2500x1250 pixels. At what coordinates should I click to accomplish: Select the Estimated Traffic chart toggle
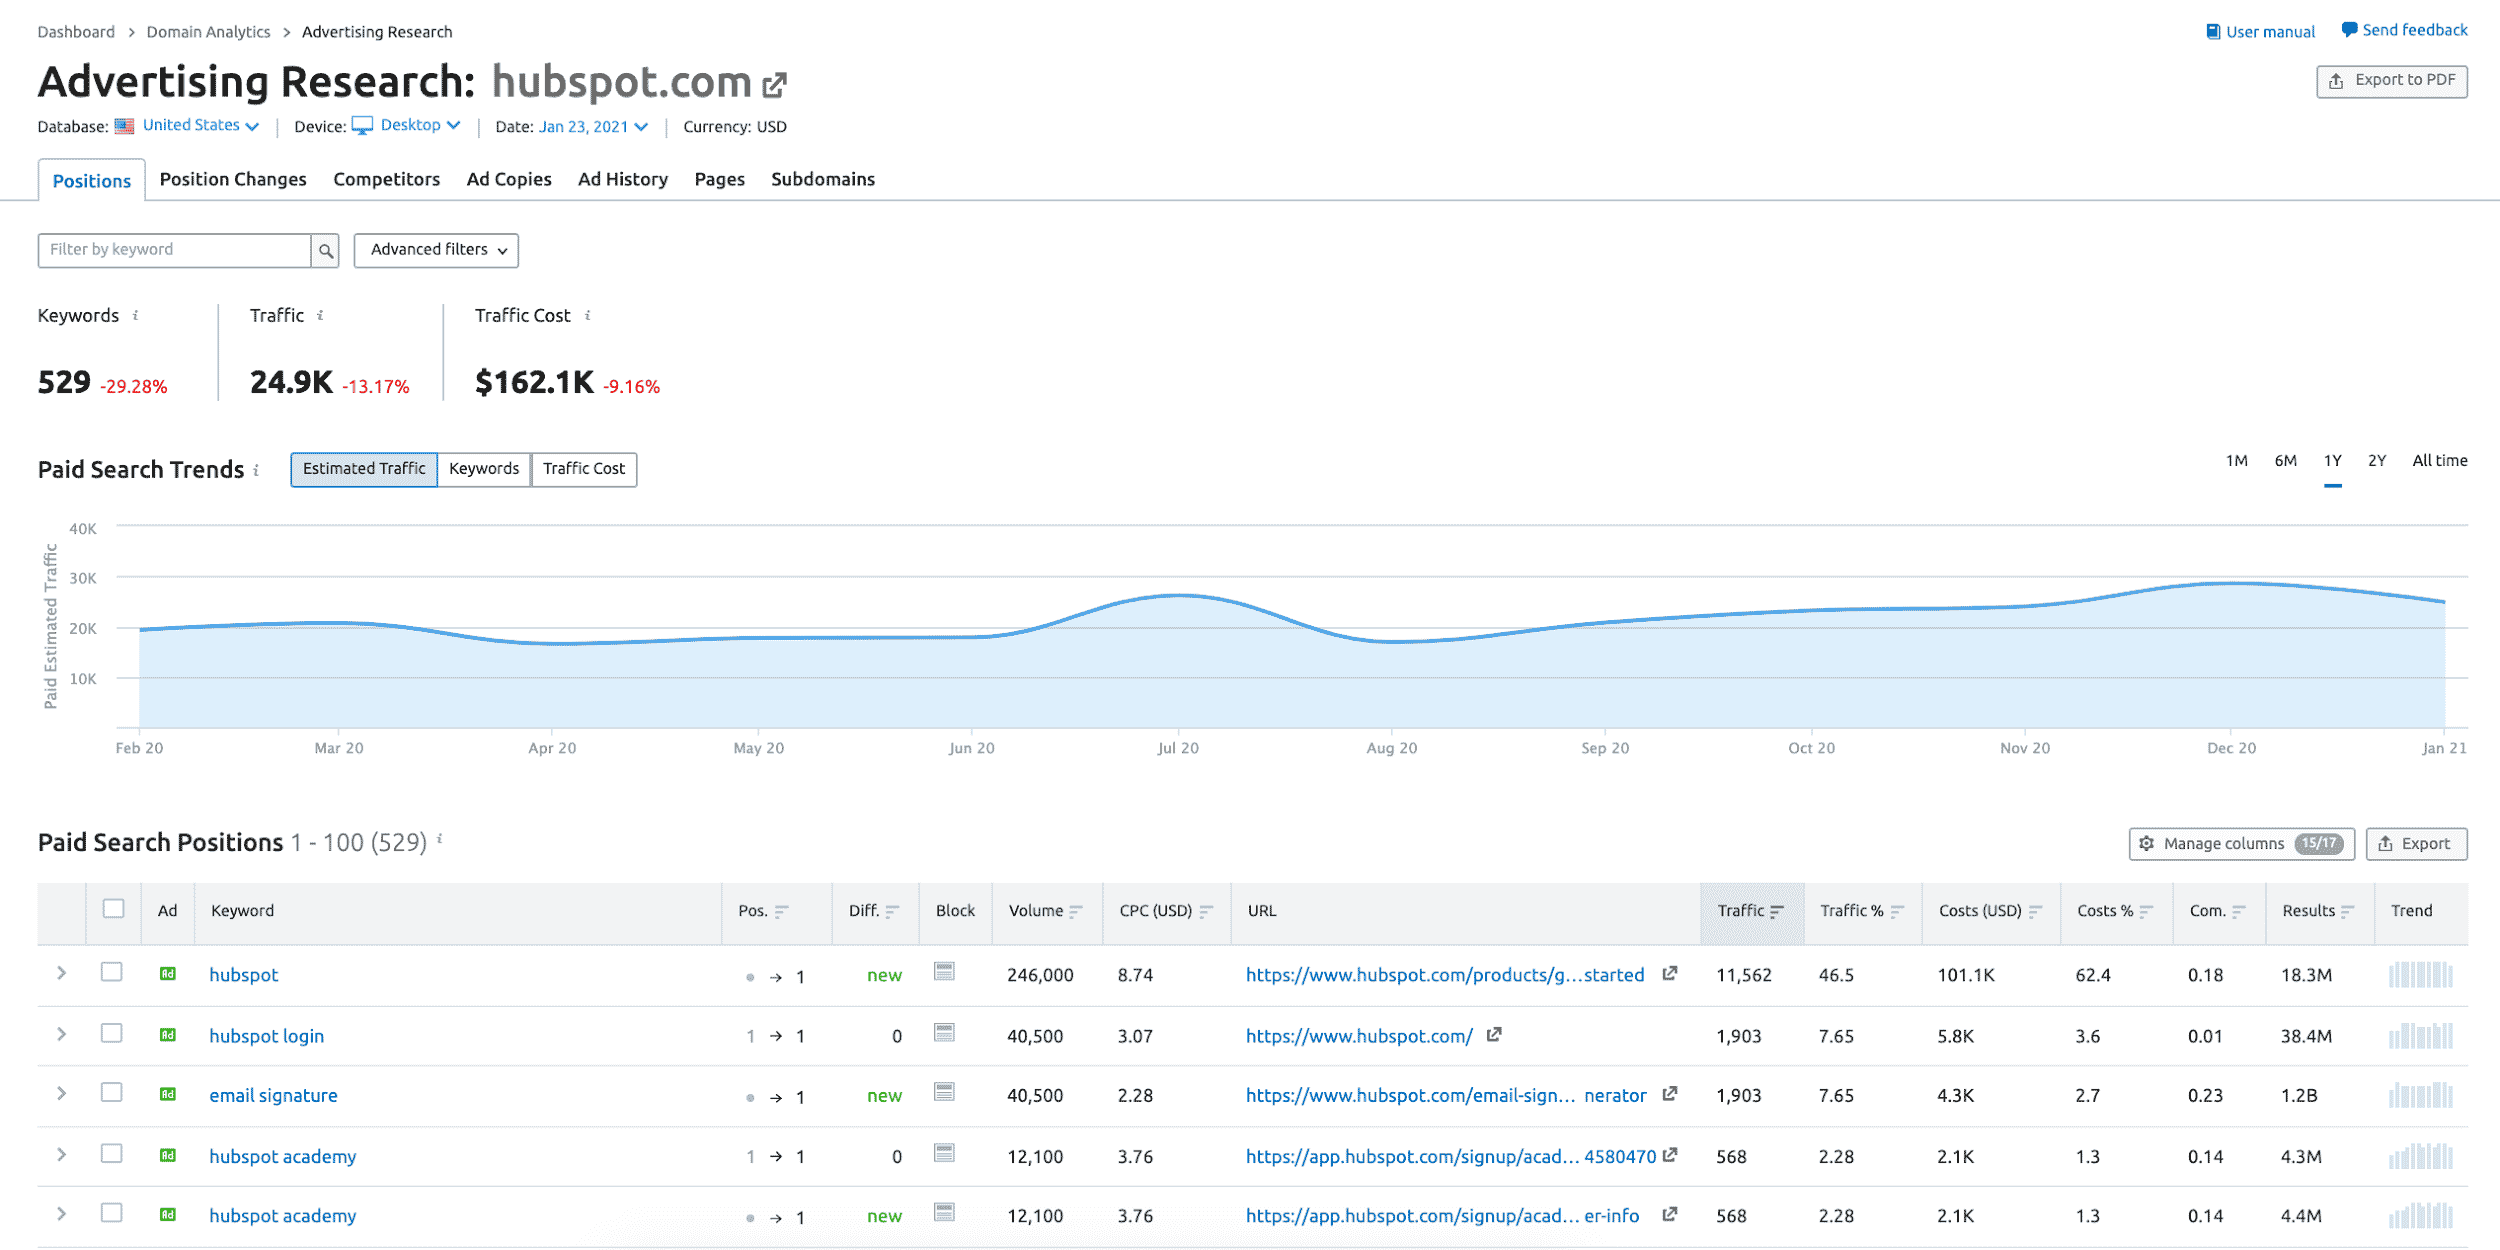click(x=364, y=469)
